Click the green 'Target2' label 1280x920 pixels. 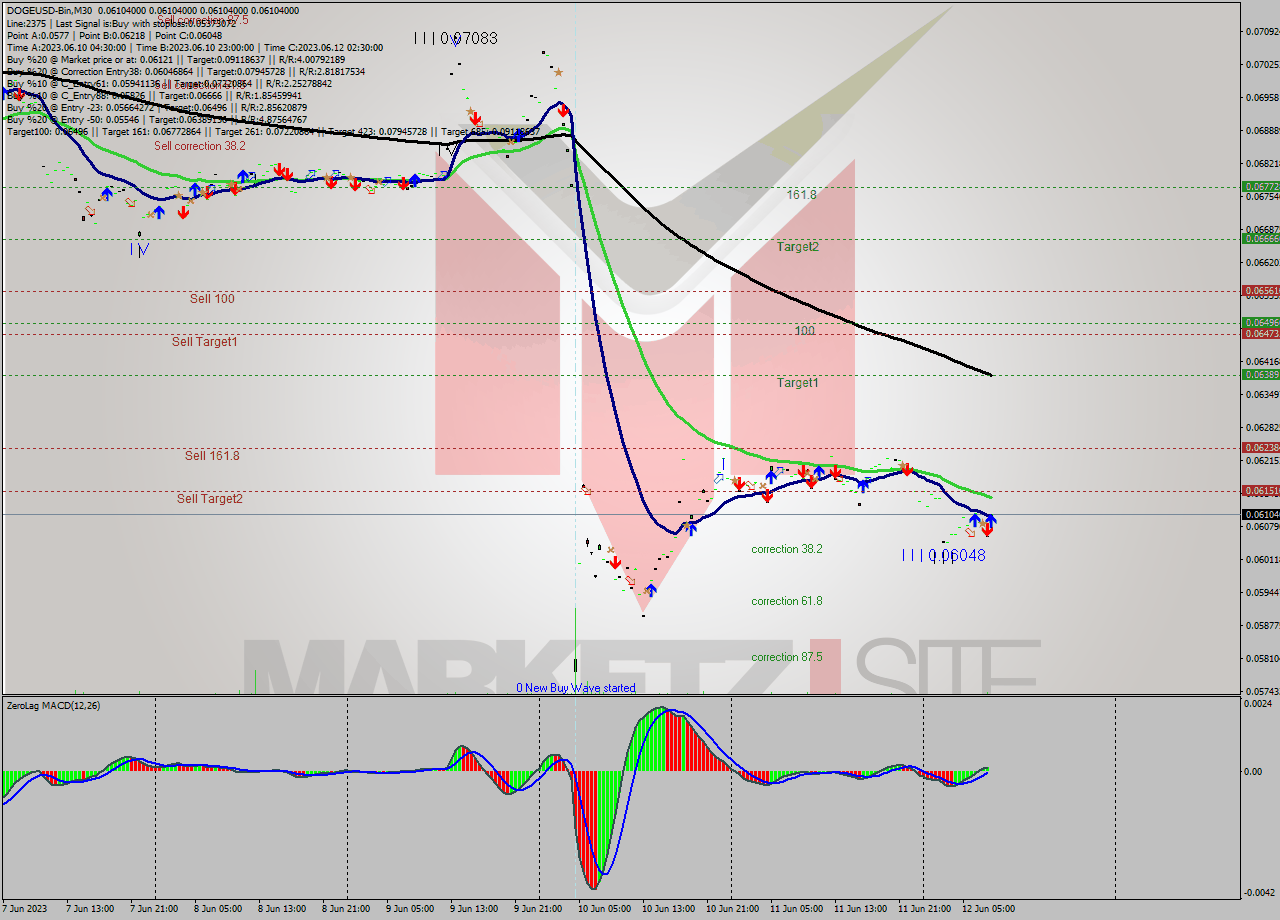[x=798, y=246]
